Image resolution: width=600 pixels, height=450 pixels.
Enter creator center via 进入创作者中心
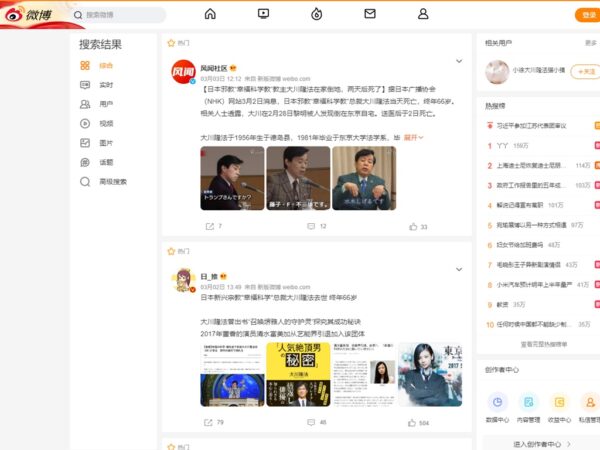(x=542, y=444)
